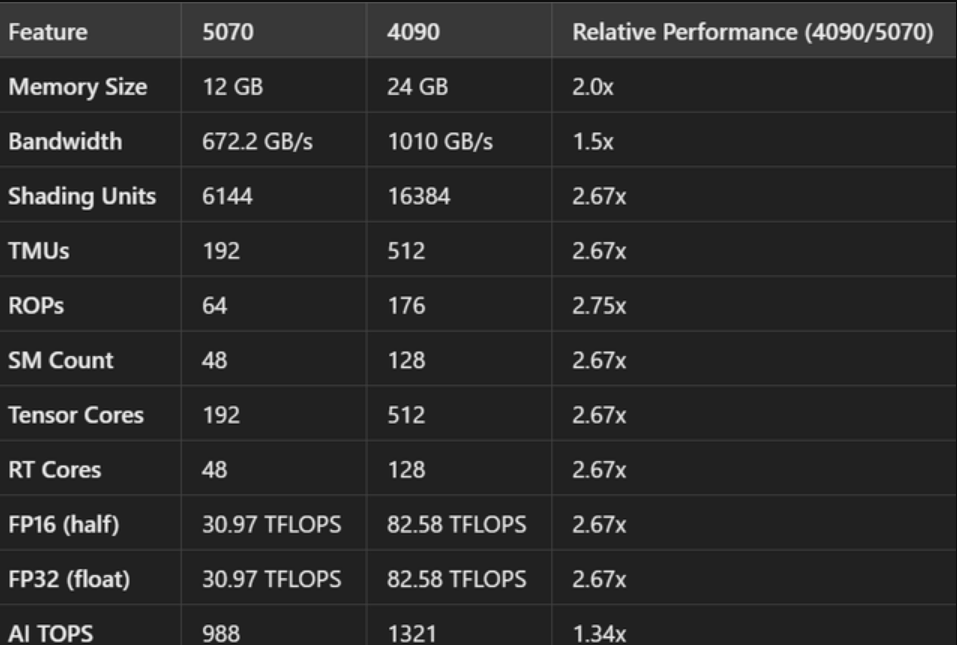Click the Relative Performance column header
957x645 pixels.
(x=752, y=32)
